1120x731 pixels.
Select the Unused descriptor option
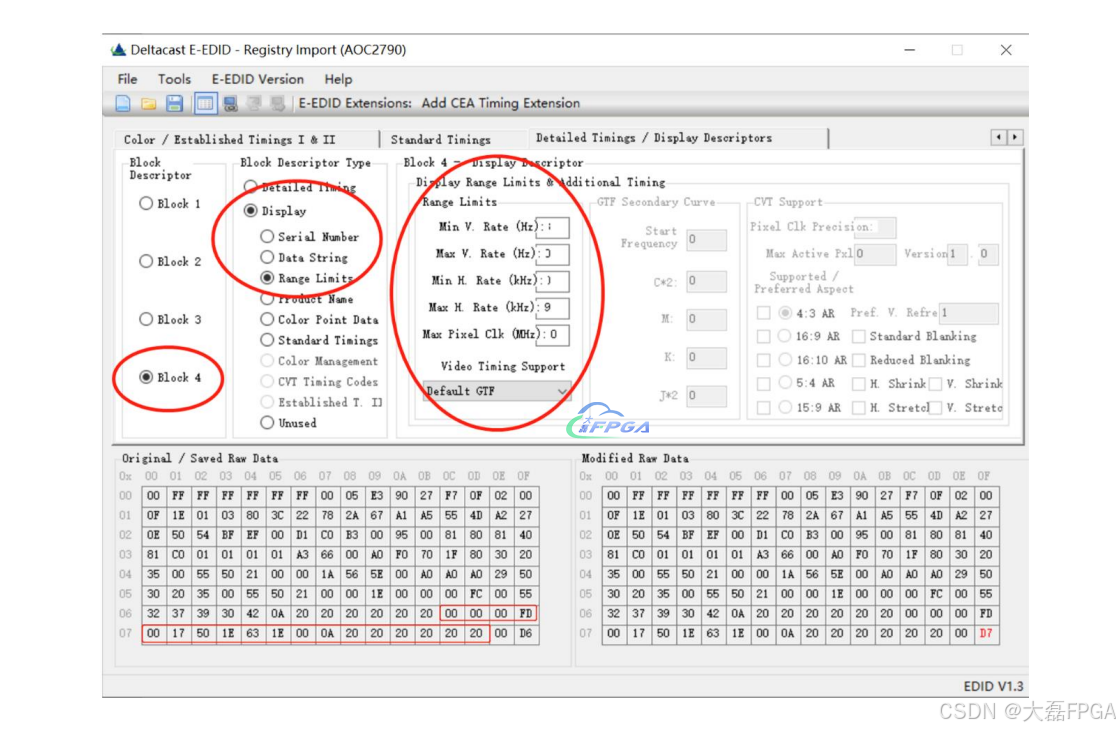[267, 422]
